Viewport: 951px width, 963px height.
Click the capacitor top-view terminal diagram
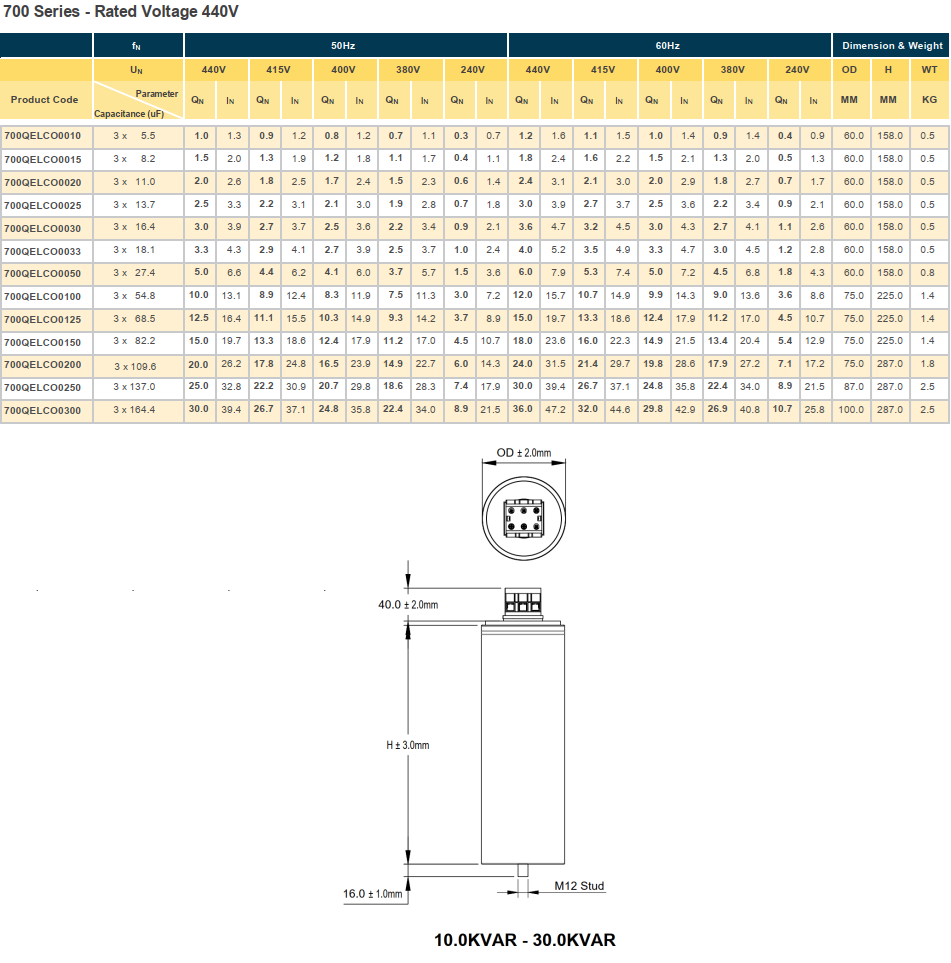(x=524, y=512)
